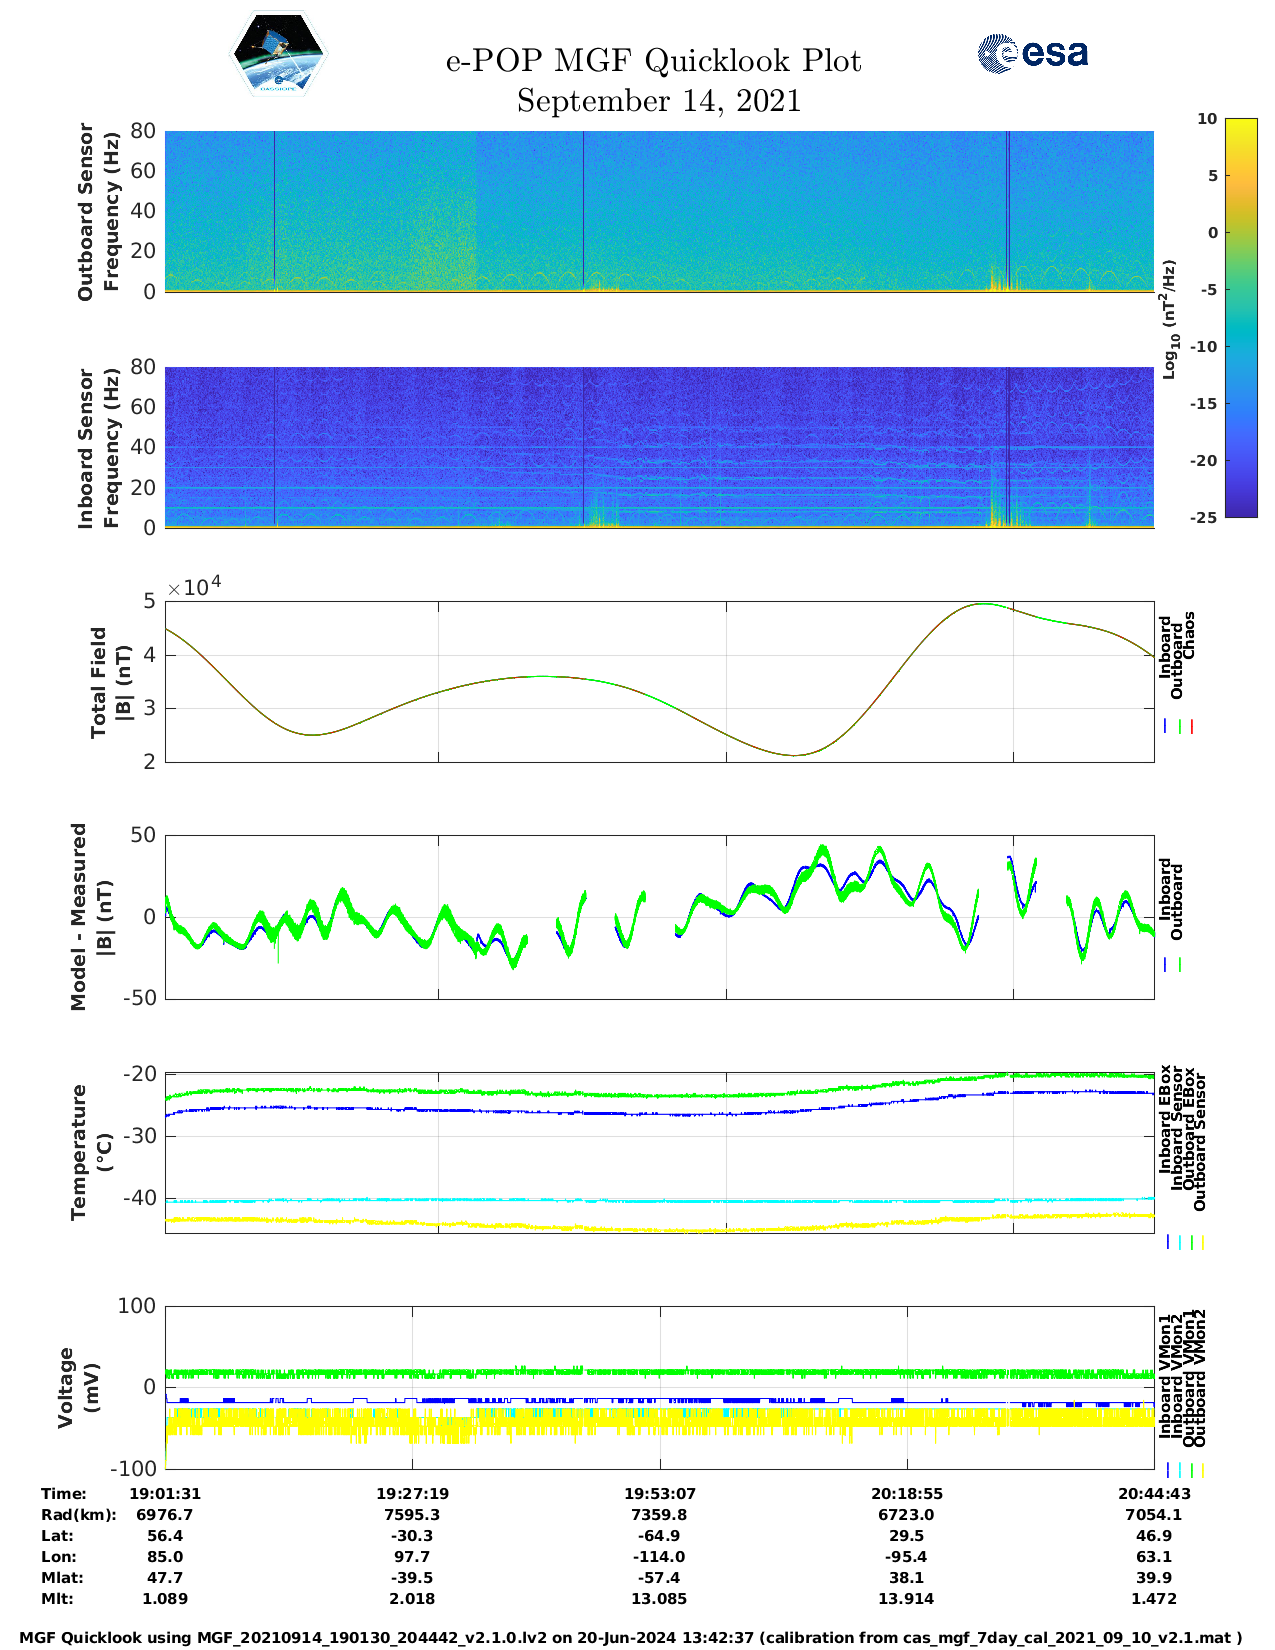Click the ESA logo

pos(1033,53)
